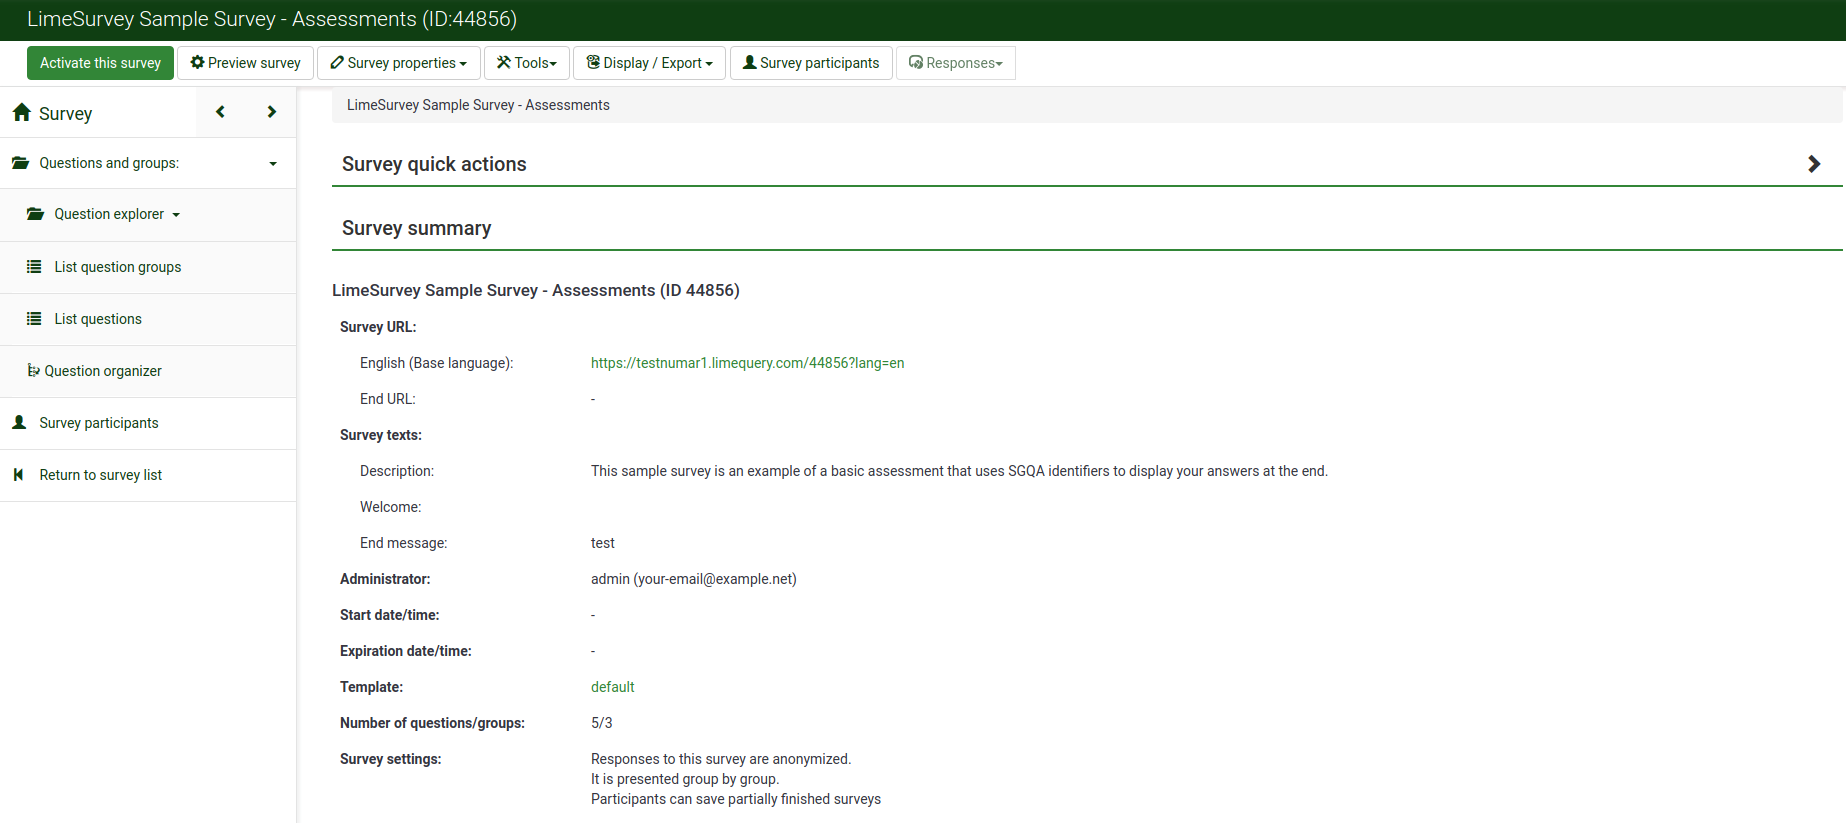Image resolution: width=1846 pixels, height=823 pixels.
Task: Open the survey URL link
Action: [x=747, y=363]
